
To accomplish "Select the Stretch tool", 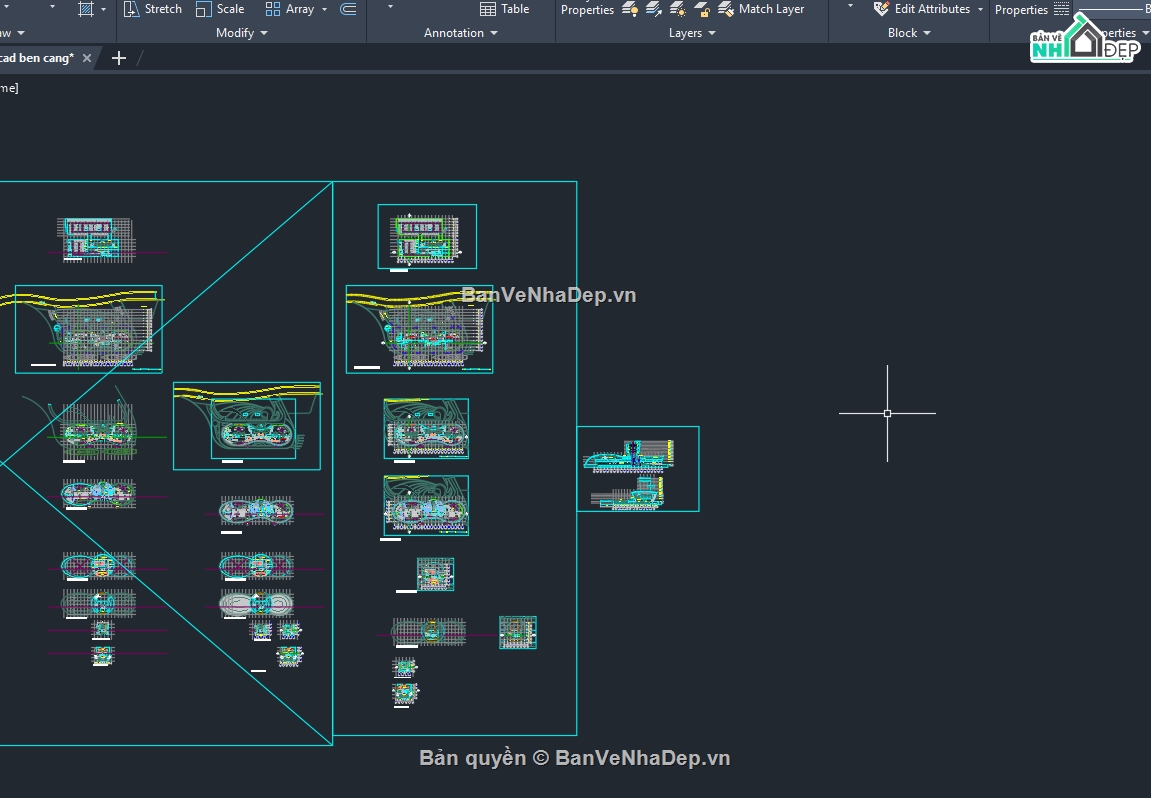I will tap(153, 9).
